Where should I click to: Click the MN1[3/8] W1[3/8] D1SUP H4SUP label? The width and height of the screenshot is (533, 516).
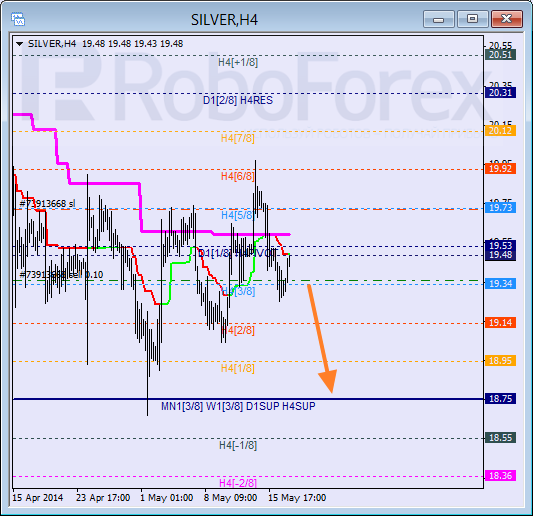238,406
